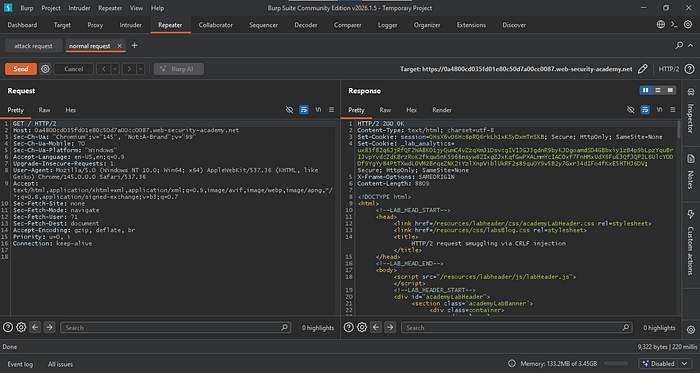Open the Notes side panel
Screen dimensions: 700x373
tap(691, 172)
